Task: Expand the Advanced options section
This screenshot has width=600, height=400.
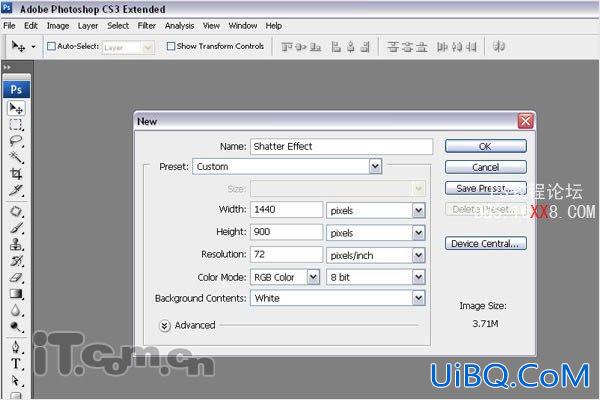Action: 165,326
